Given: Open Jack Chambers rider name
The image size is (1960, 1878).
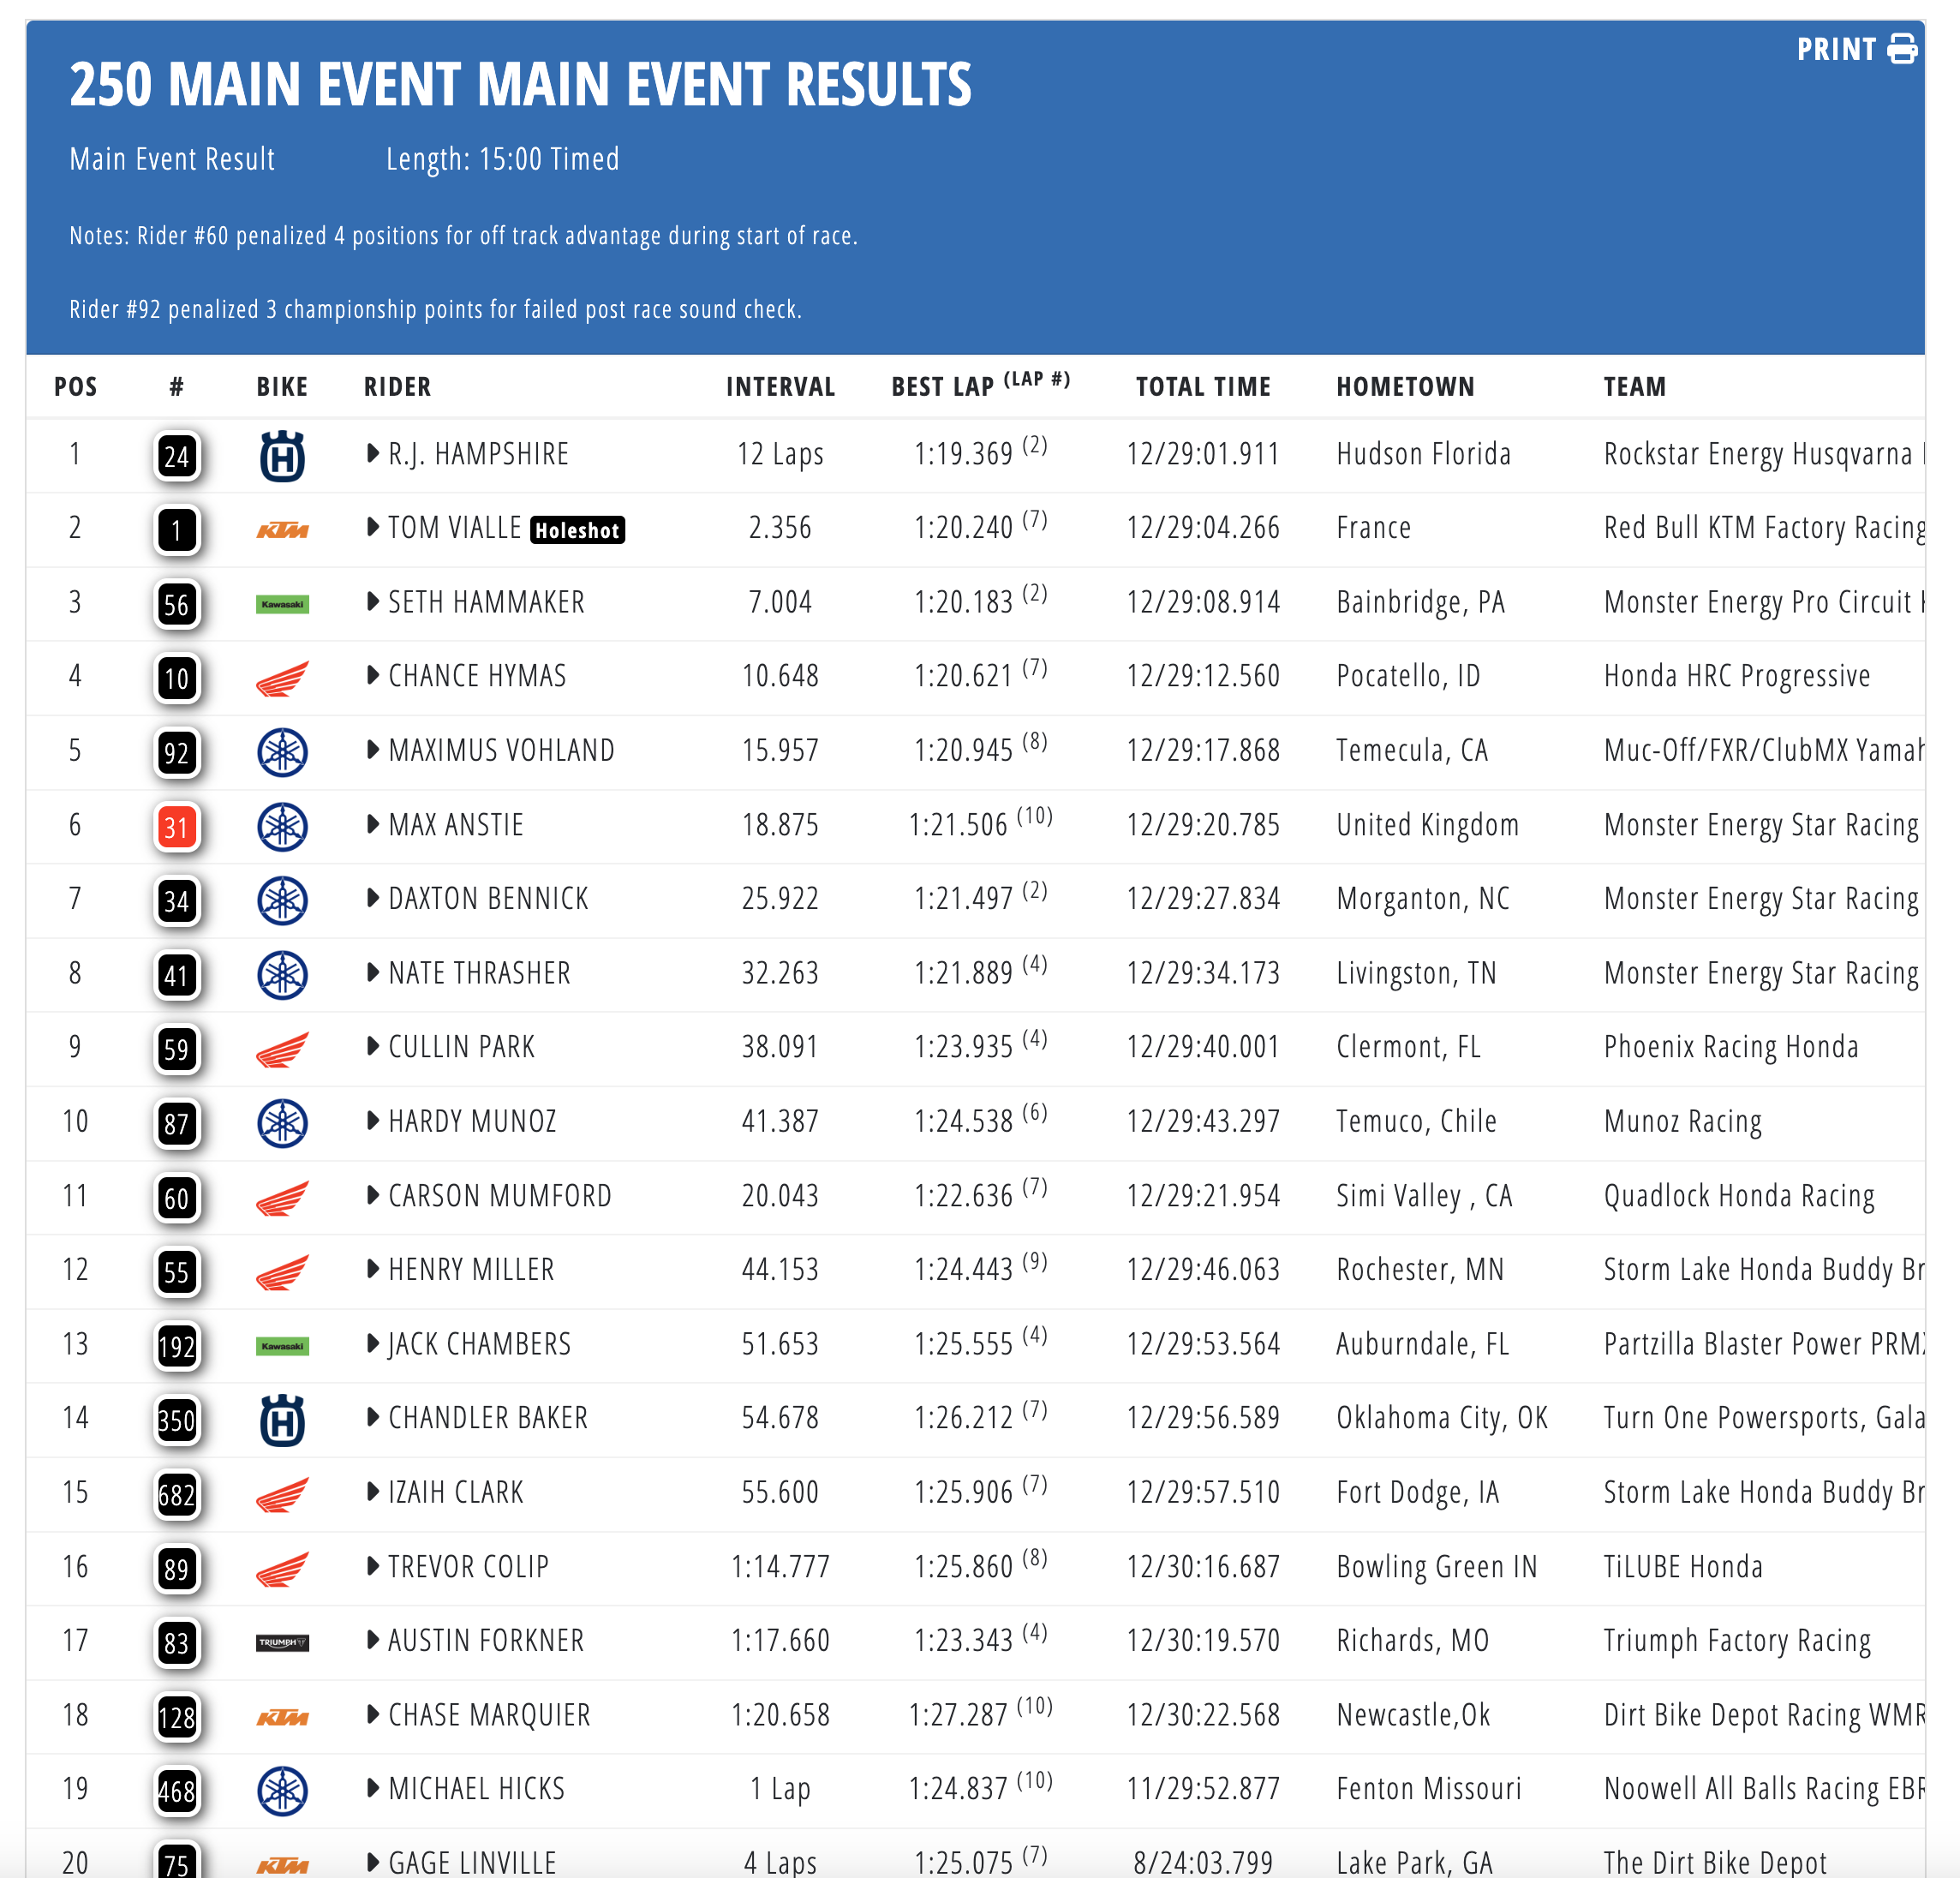Looking at the screenshot, I should tap(479, 1344).
